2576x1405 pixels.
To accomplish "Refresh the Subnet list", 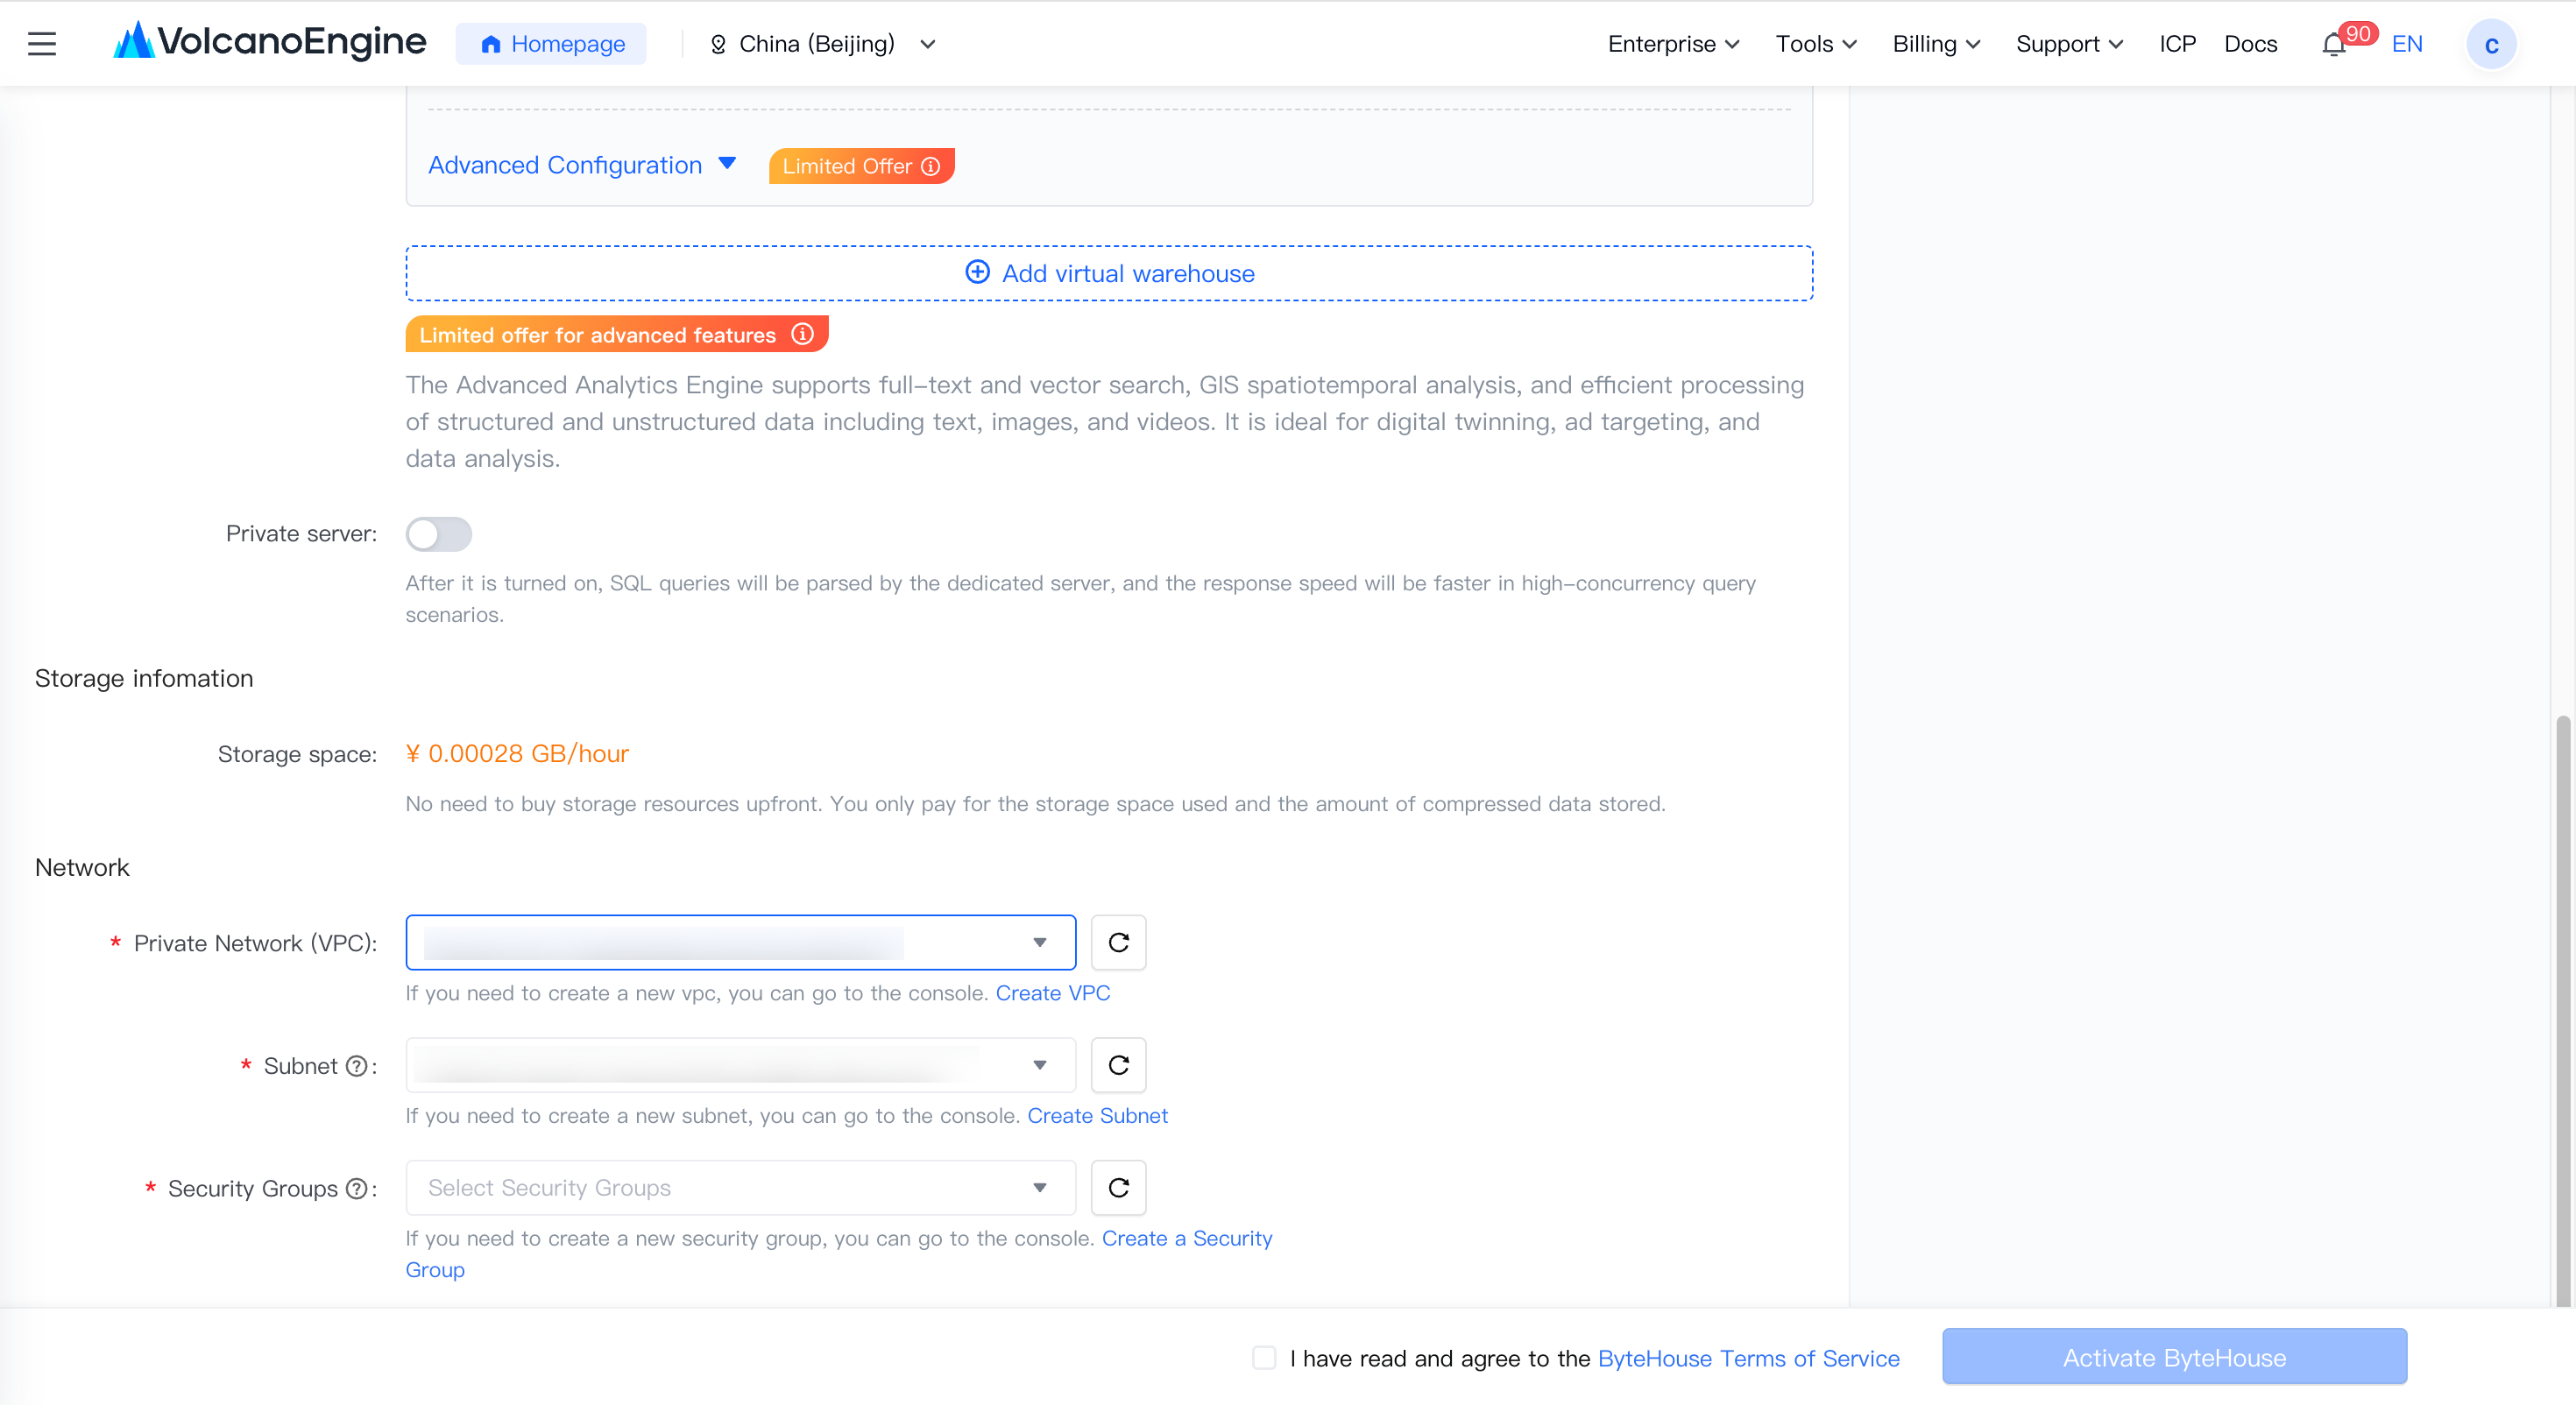I will [1118, 1065].
